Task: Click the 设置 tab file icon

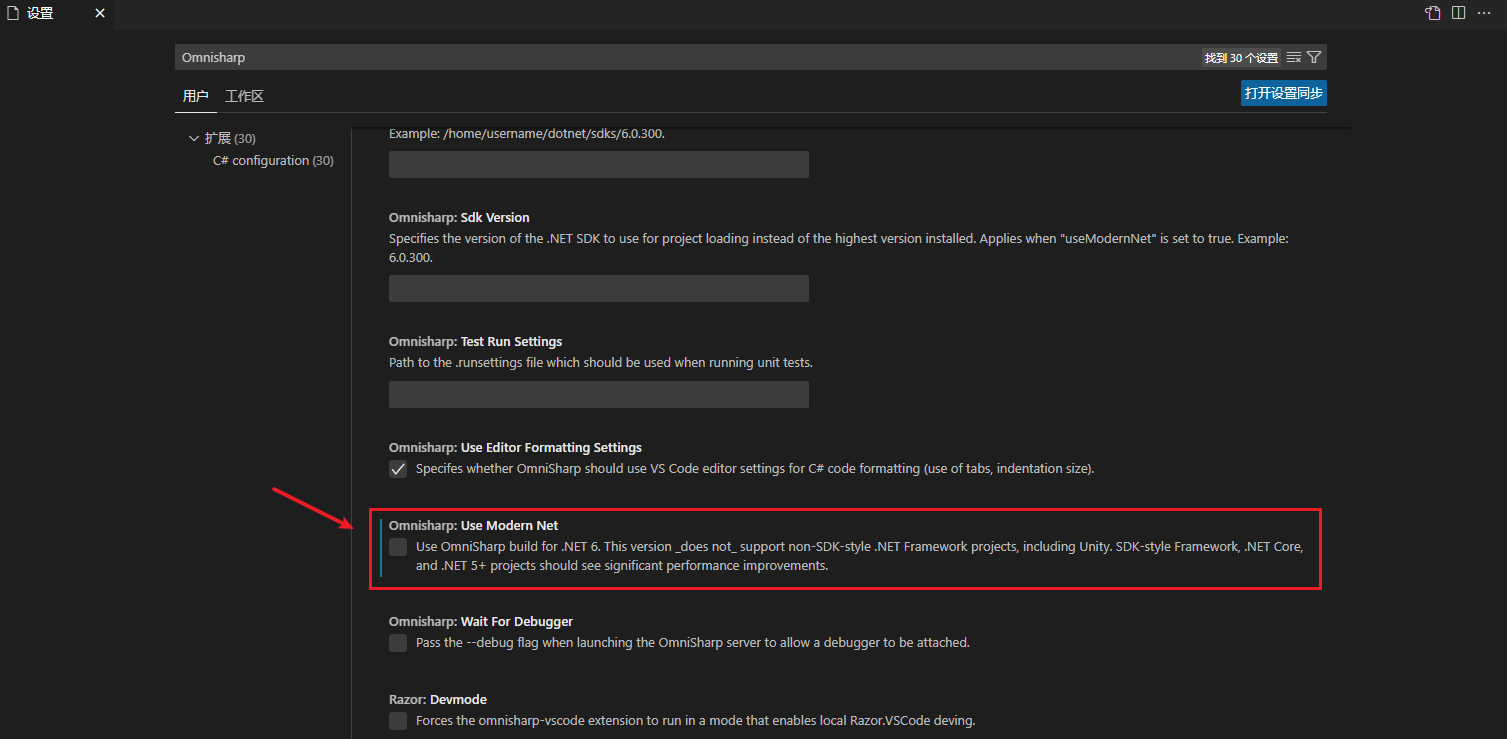Action: (13, 13)
